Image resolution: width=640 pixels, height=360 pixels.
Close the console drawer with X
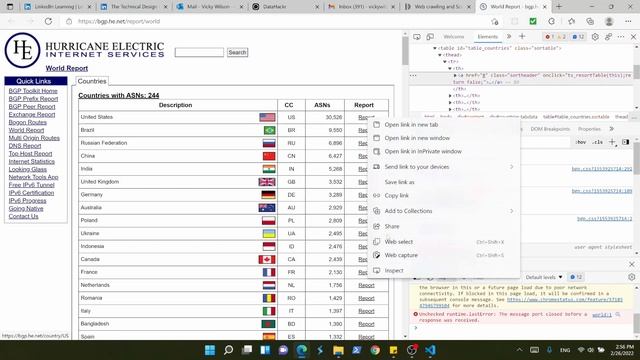[x=631, y=264]
